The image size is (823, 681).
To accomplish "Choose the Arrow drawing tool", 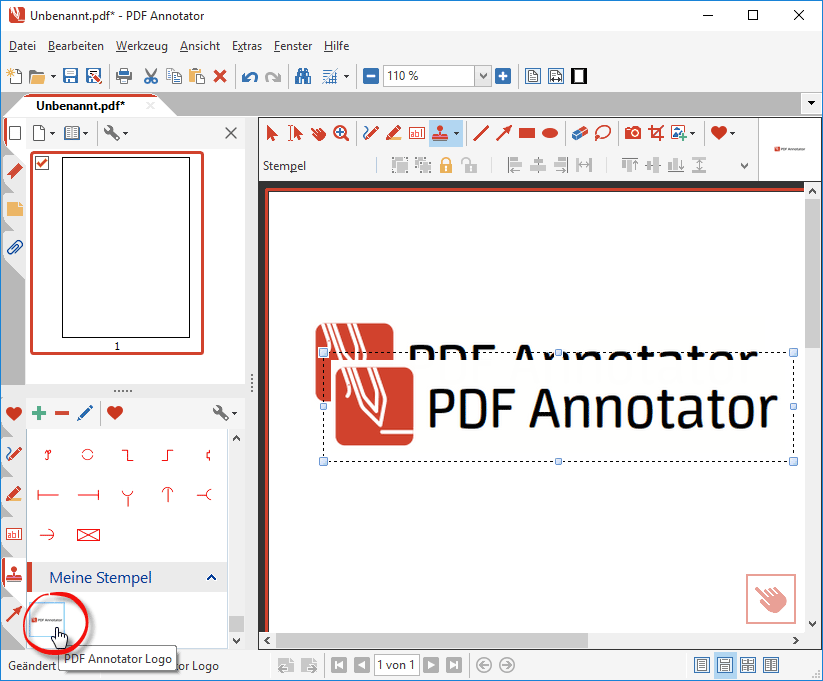I will click(x=504, y=133).
